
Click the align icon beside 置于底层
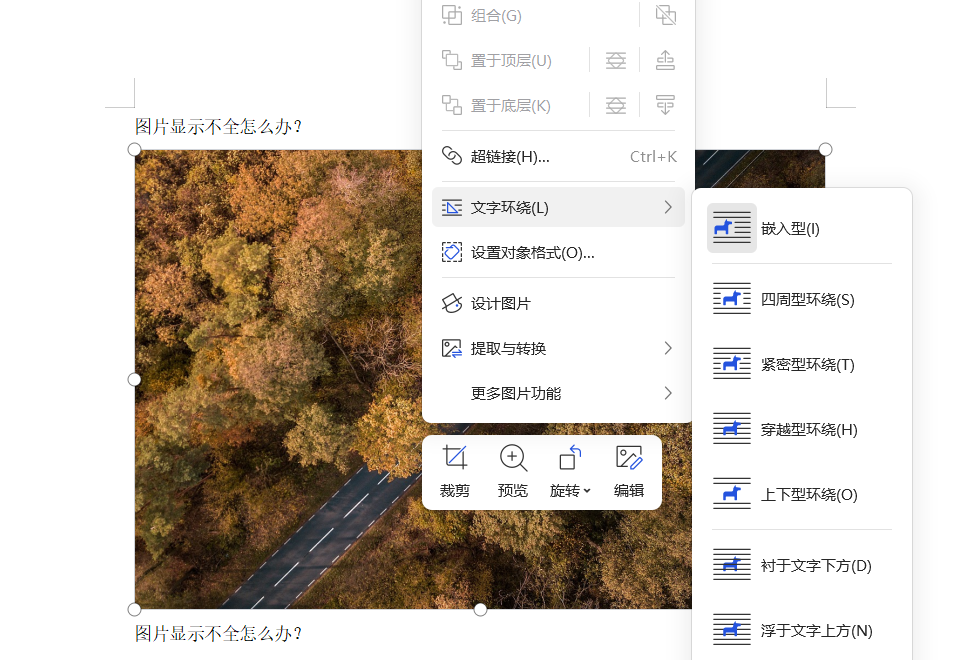click(615, 104)
